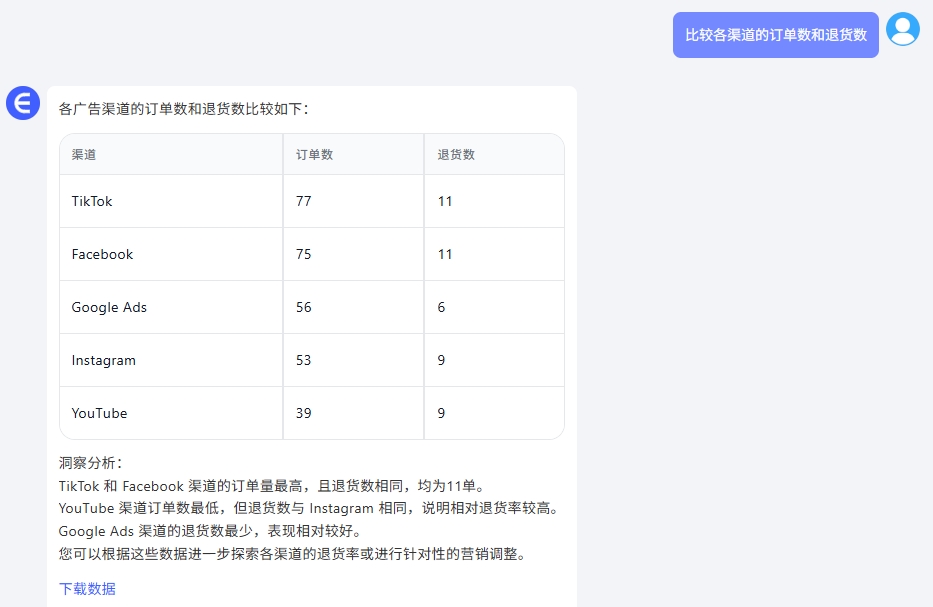Click the 退货数 column header
The image size is (933, 607).
pyautogui.click(x=494, y=154)
